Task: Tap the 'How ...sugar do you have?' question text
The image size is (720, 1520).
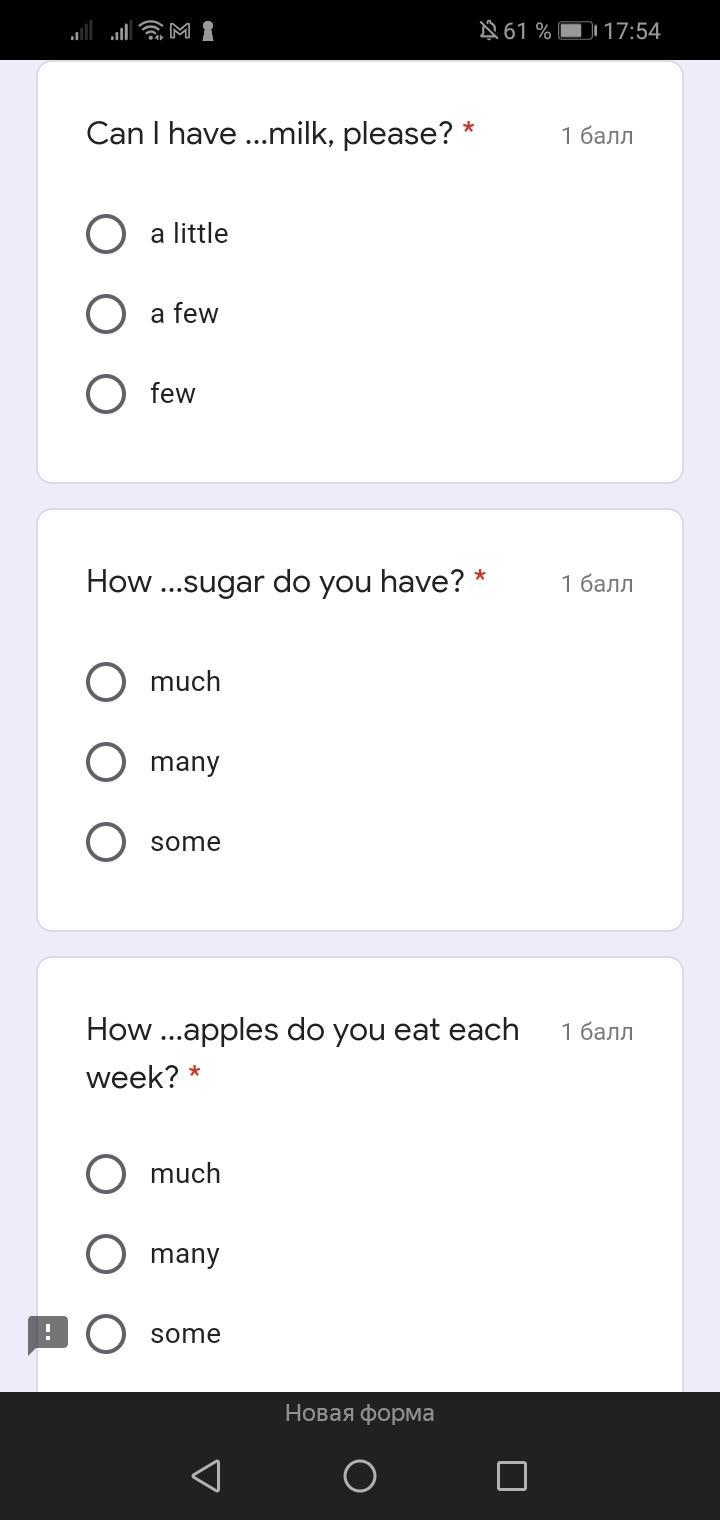Action: (275, 581)
